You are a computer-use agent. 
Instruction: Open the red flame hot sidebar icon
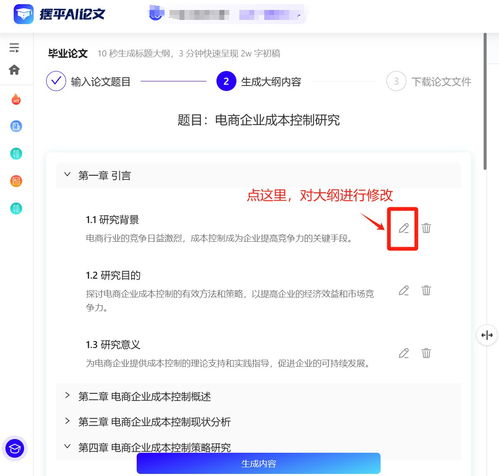16,99
